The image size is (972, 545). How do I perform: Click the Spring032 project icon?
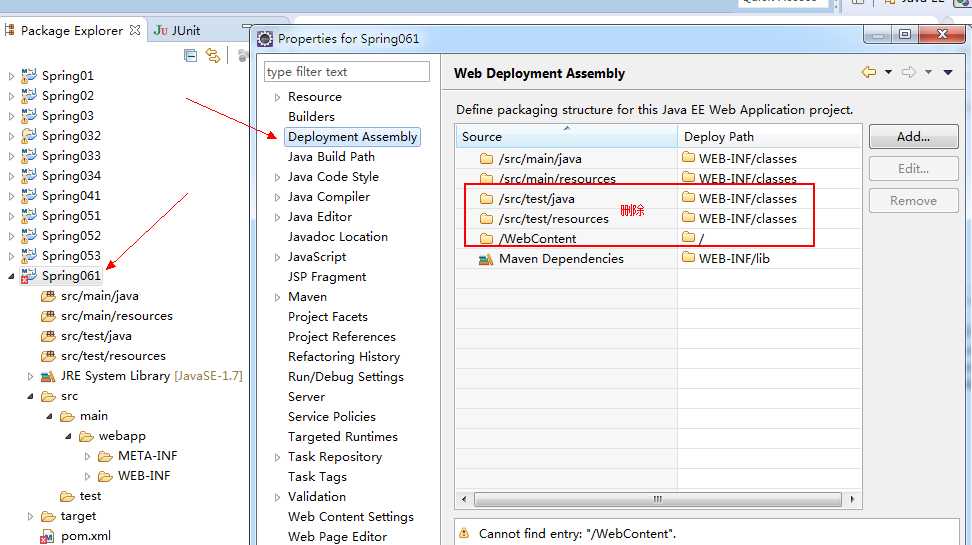tap(29, 136)
